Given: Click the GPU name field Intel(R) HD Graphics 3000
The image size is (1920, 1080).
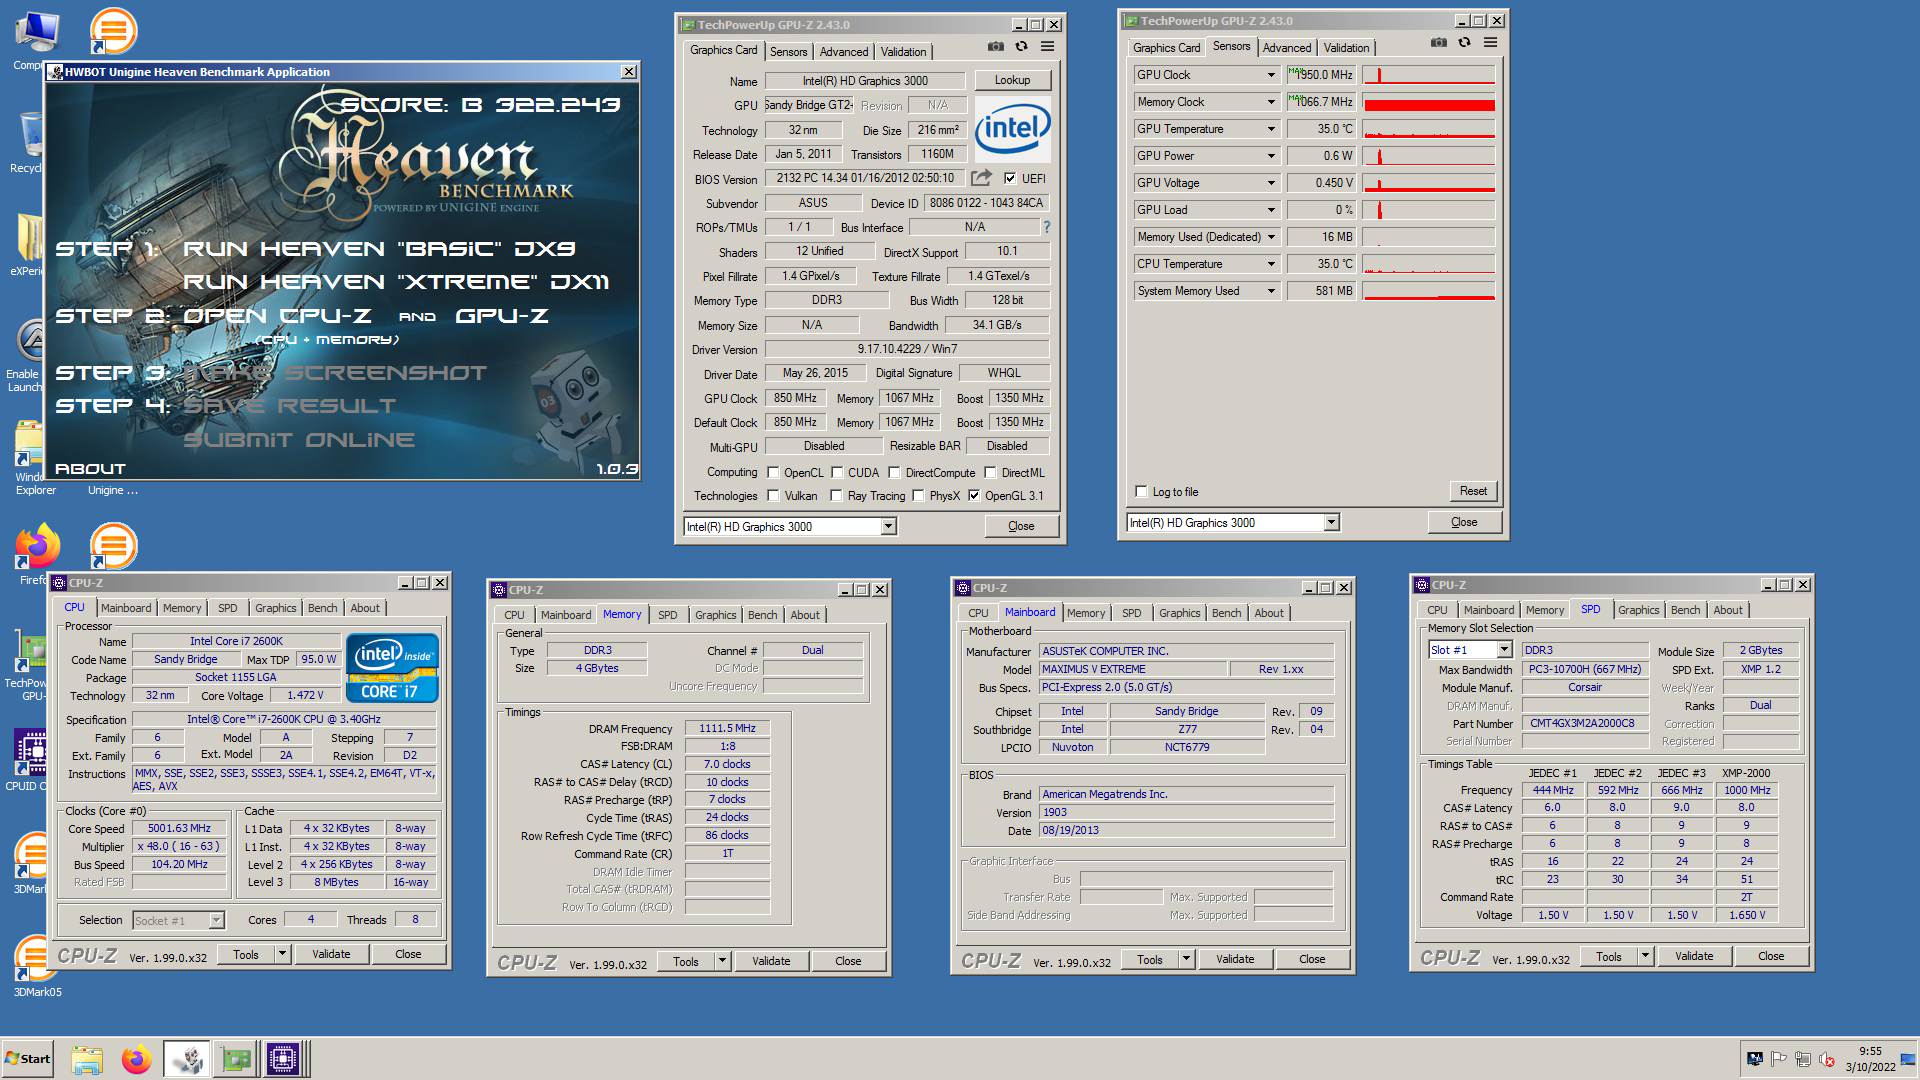Looking at the screenshot, I should click(x=865, y=81).
